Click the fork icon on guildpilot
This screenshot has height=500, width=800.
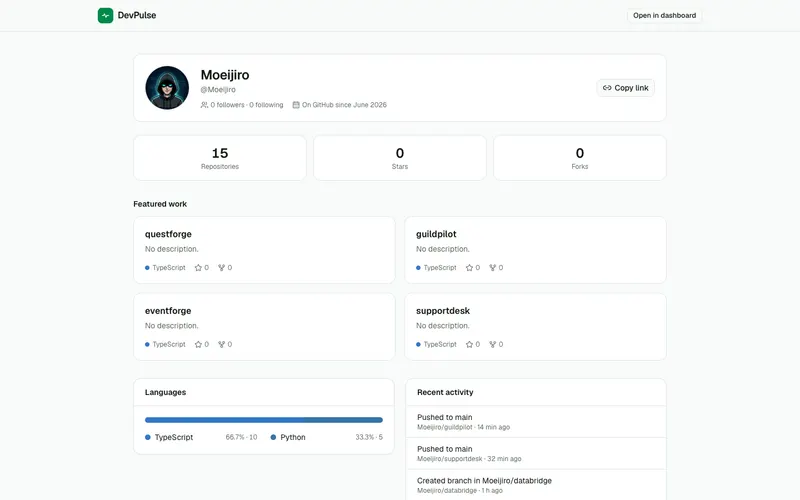point(492,267)
